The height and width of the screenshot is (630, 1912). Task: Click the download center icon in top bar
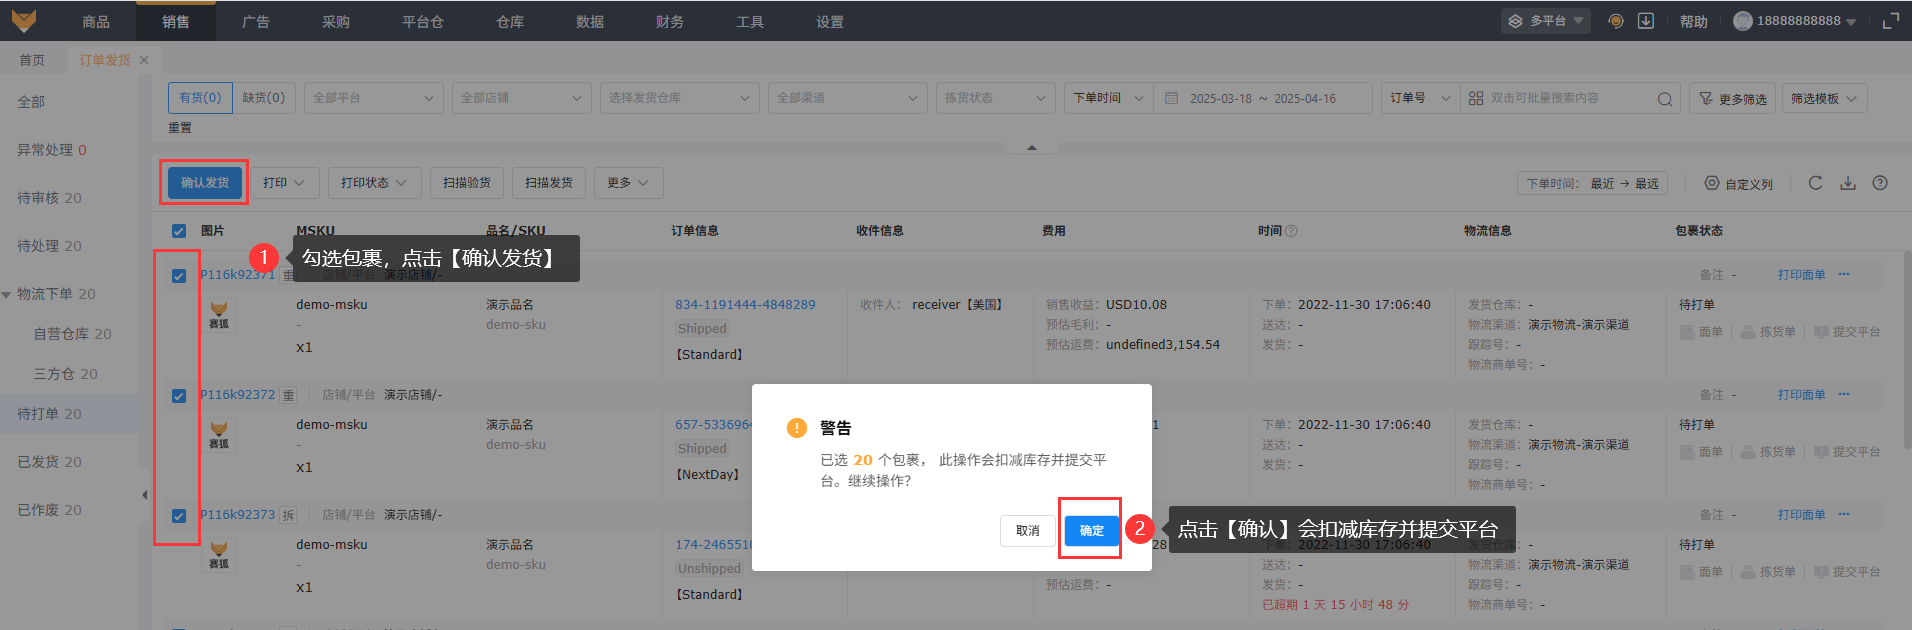tap(1646, 21)
